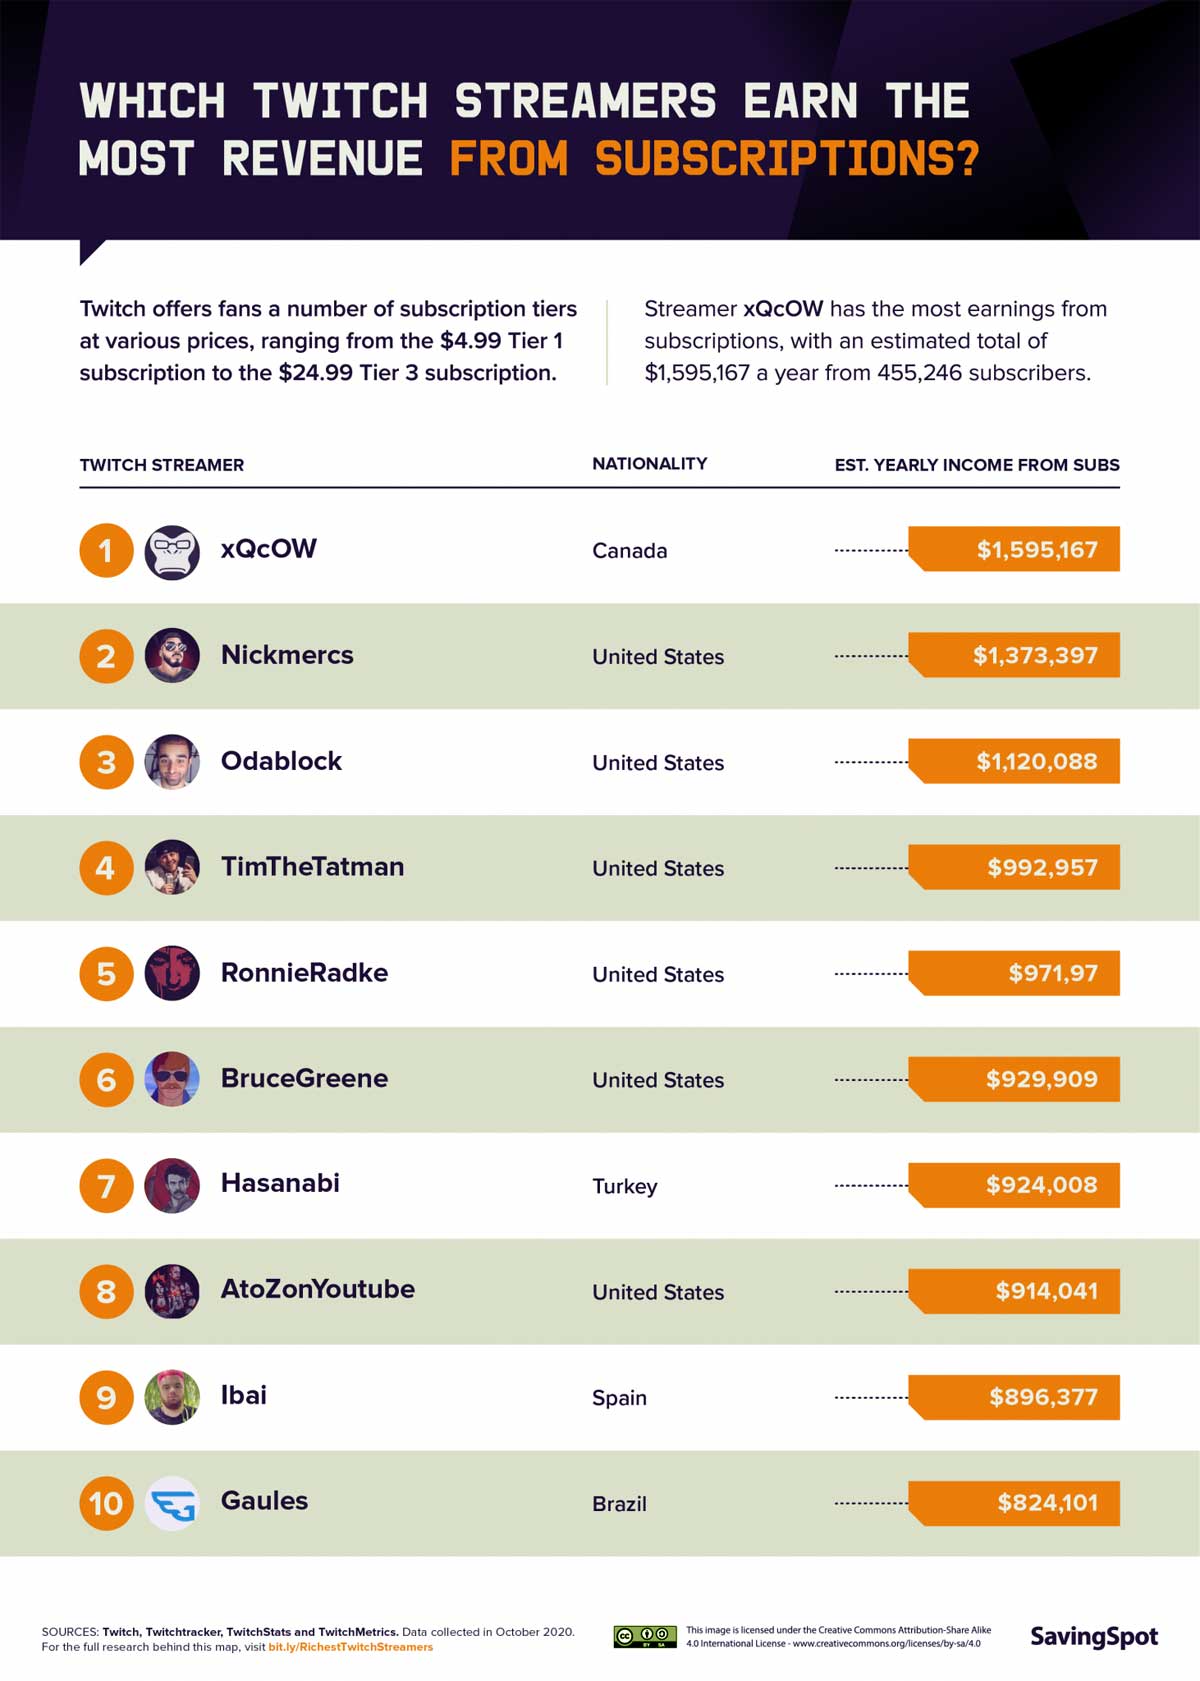Click Nickmercs' profile avatar
The image size is (1200, 1681).
pyautogui.click(x=172, y=656)
